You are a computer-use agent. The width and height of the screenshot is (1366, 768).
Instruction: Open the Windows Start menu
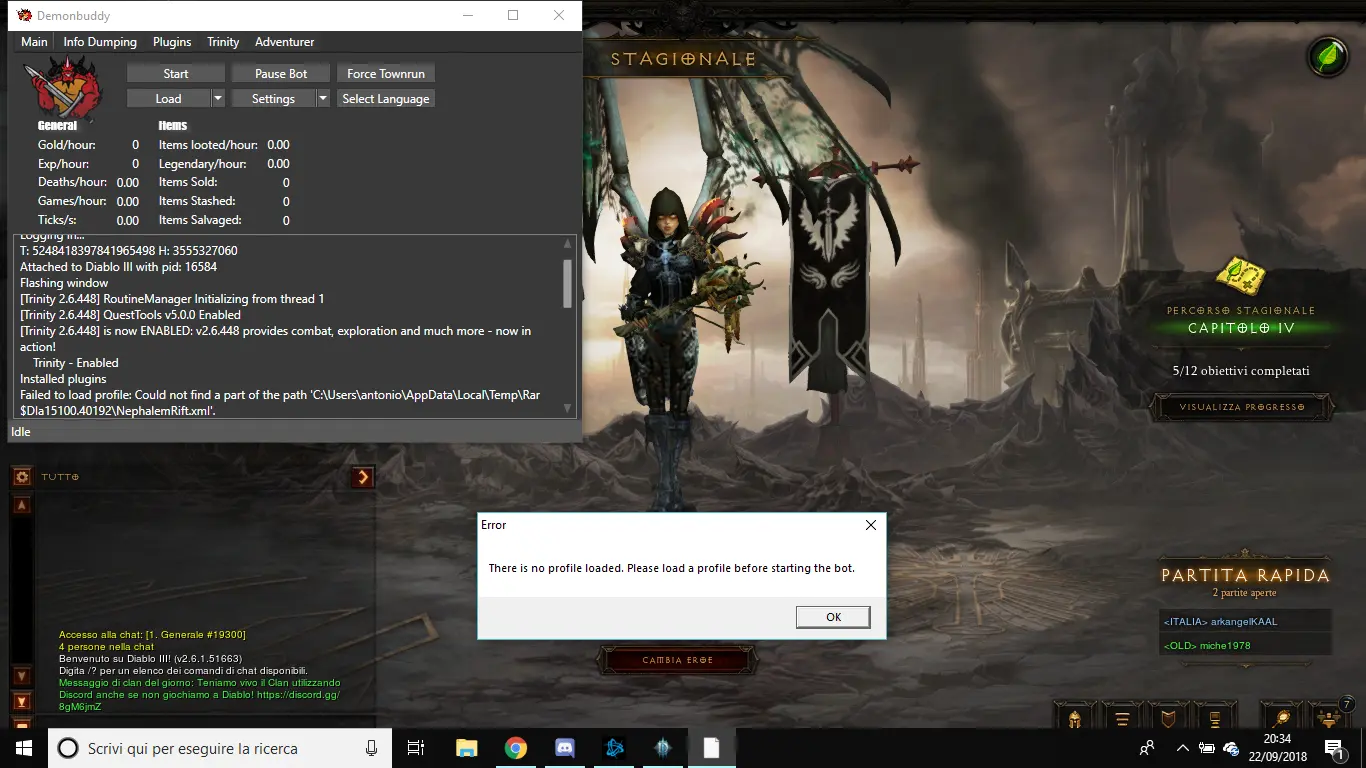coord(24,748)
